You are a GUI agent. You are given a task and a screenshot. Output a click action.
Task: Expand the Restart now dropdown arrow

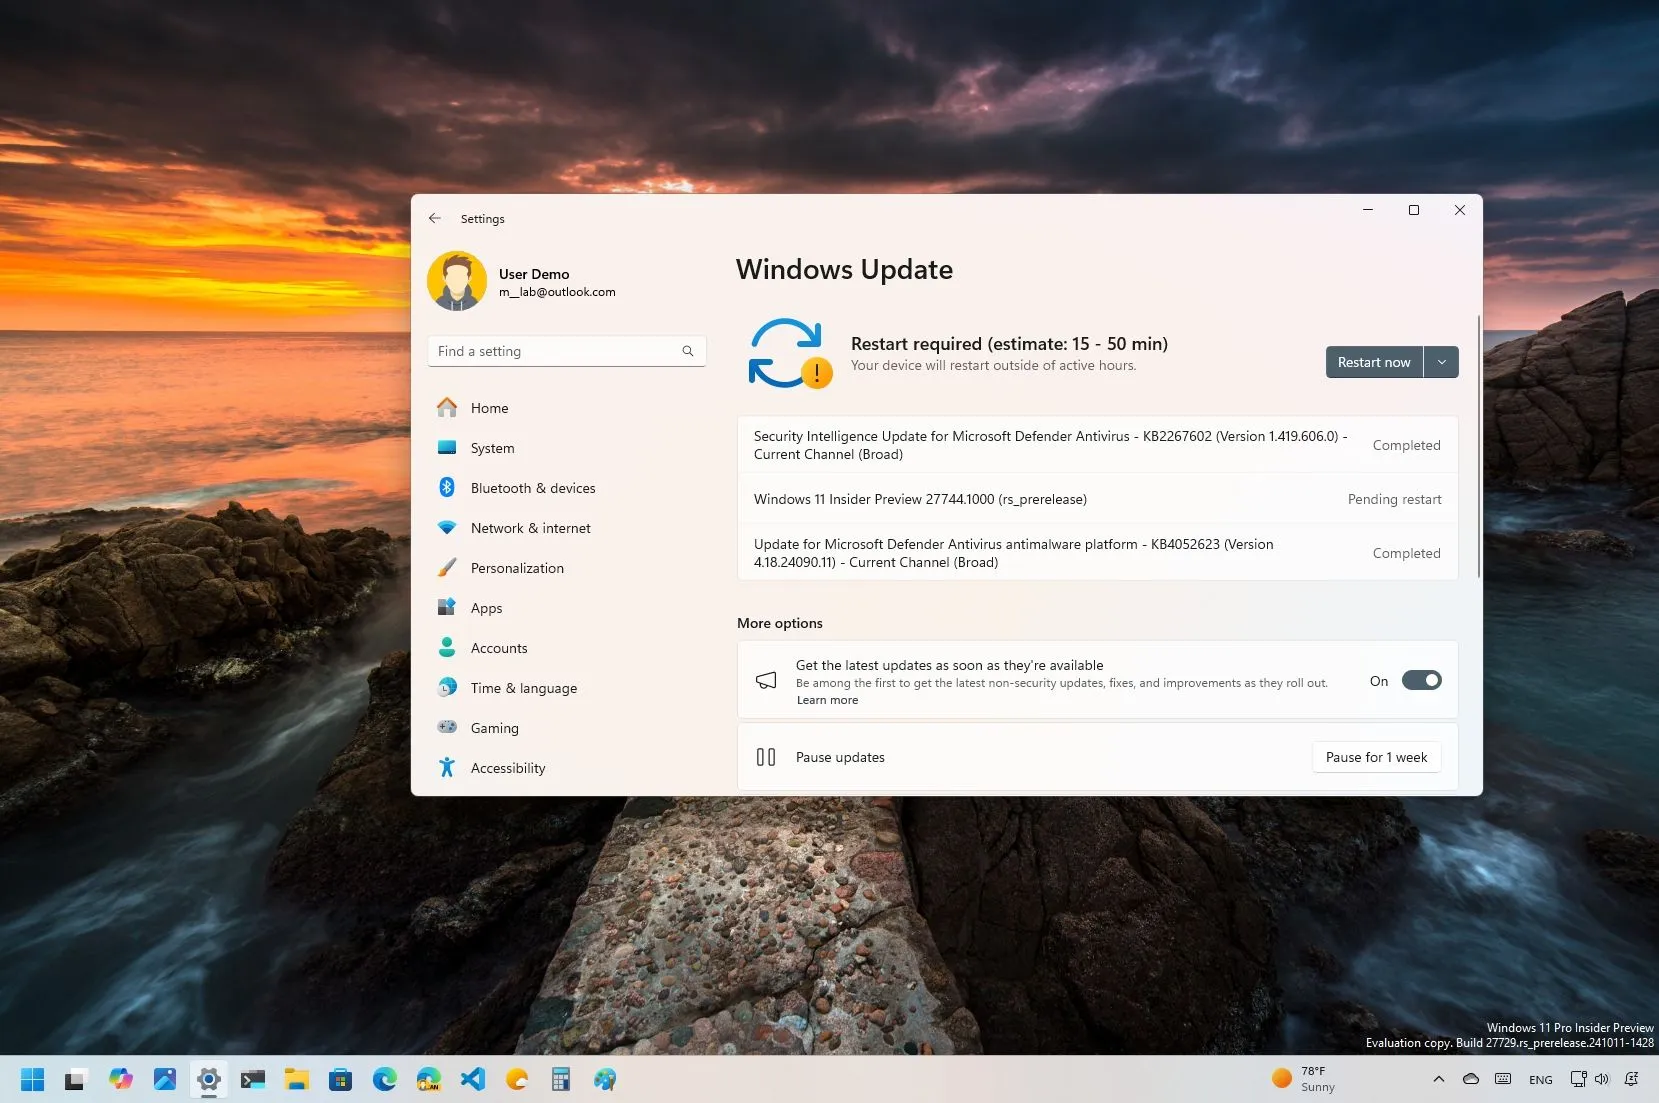[x=1441, y=362]
